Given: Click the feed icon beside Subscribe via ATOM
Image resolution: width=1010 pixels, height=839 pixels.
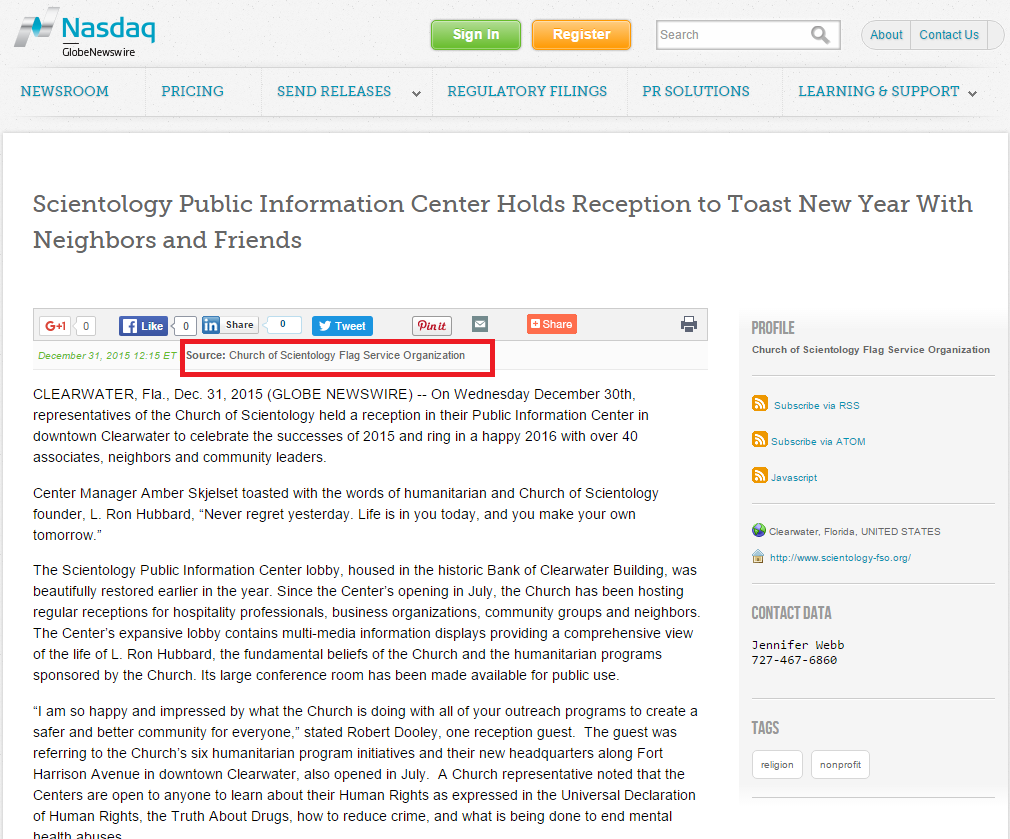Looking at the screenshot, I should click(759, 439).
